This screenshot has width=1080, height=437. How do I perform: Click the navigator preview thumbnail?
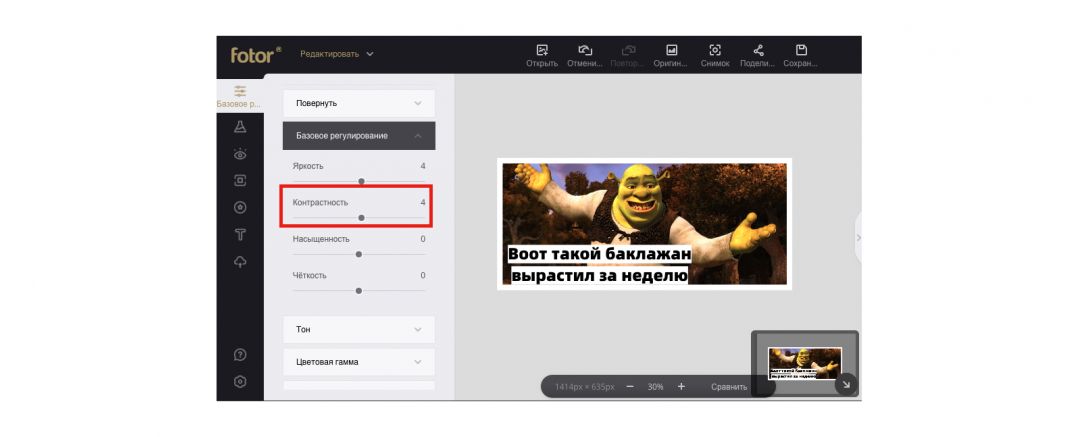[x=804, y=363]
